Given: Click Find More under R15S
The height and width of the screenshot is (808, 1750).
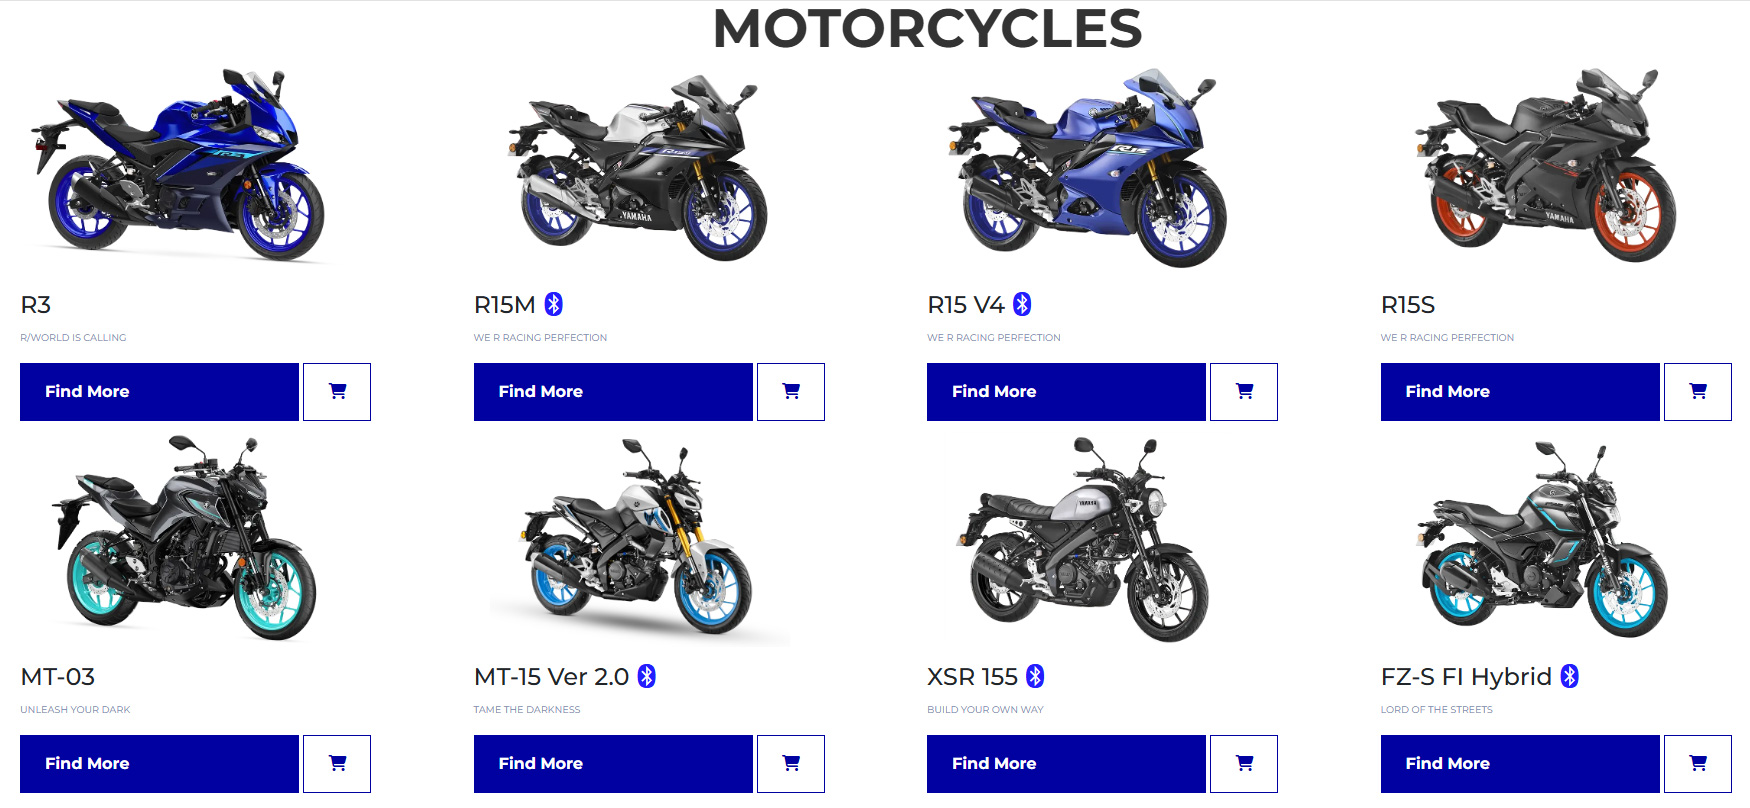Looking at the screenshot, I should [x=1520, y=392].
